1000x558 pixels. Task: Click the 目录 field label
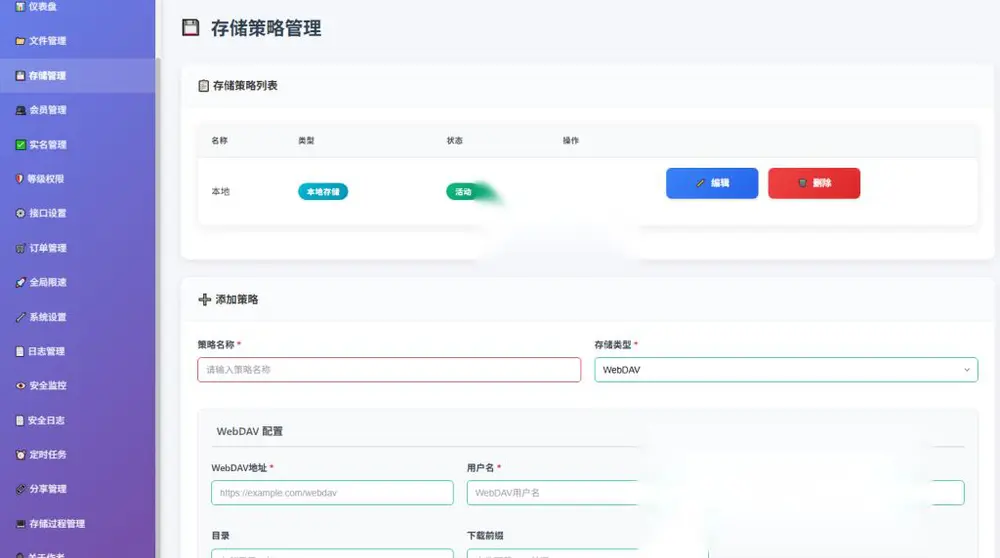coord(221,536)
